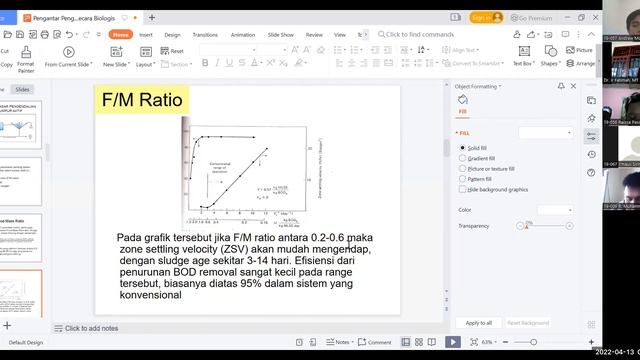This screenshot has width=640, height=360.
Task: Reset the slide layout
Action: coord(172,51)
